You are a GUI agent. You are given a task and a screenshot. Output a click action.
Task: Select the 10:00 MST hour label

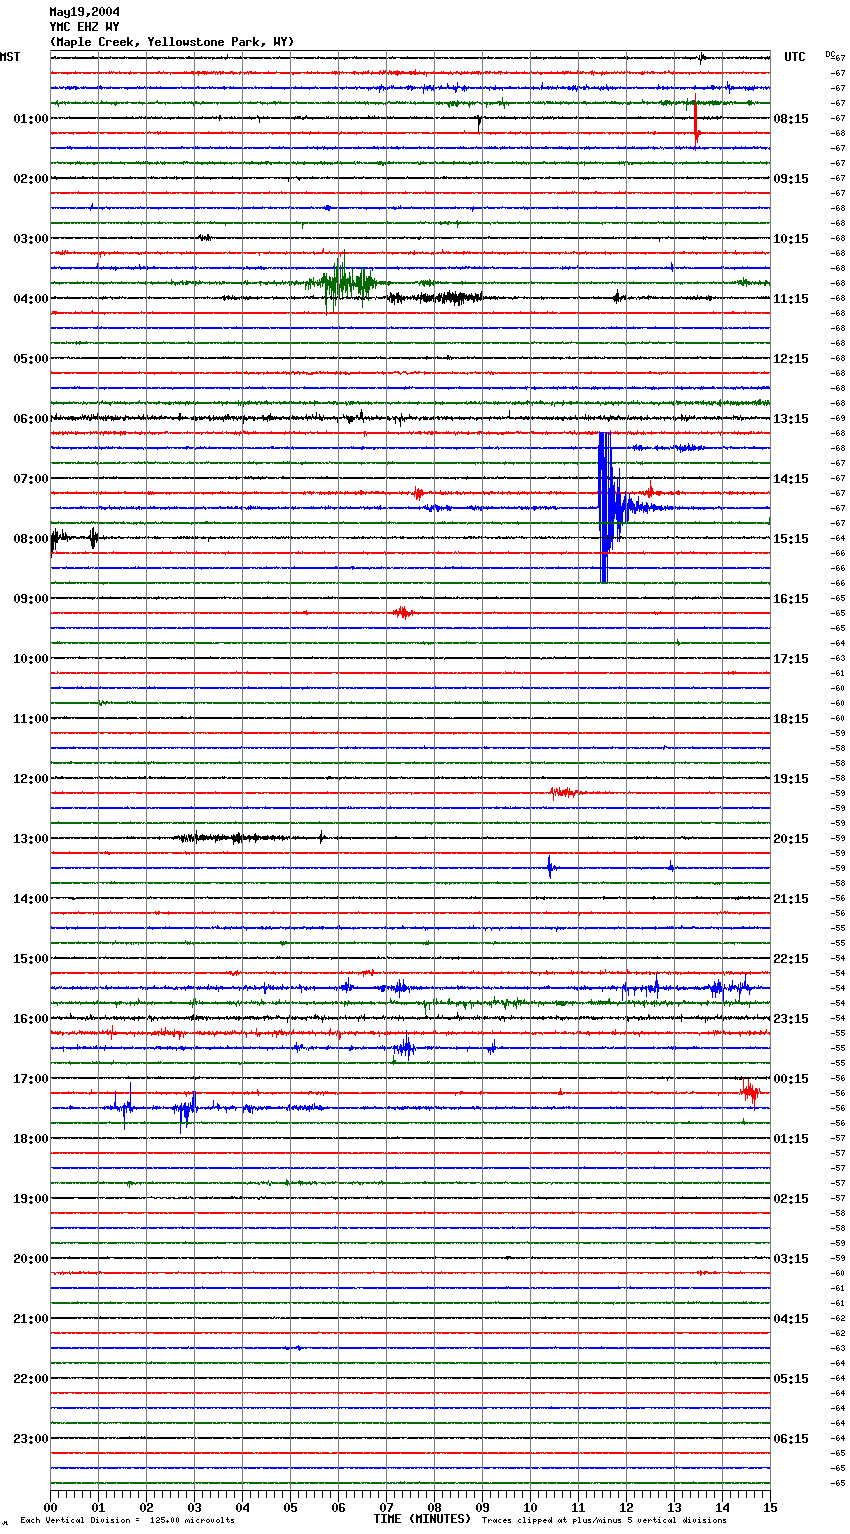point(31,659)
